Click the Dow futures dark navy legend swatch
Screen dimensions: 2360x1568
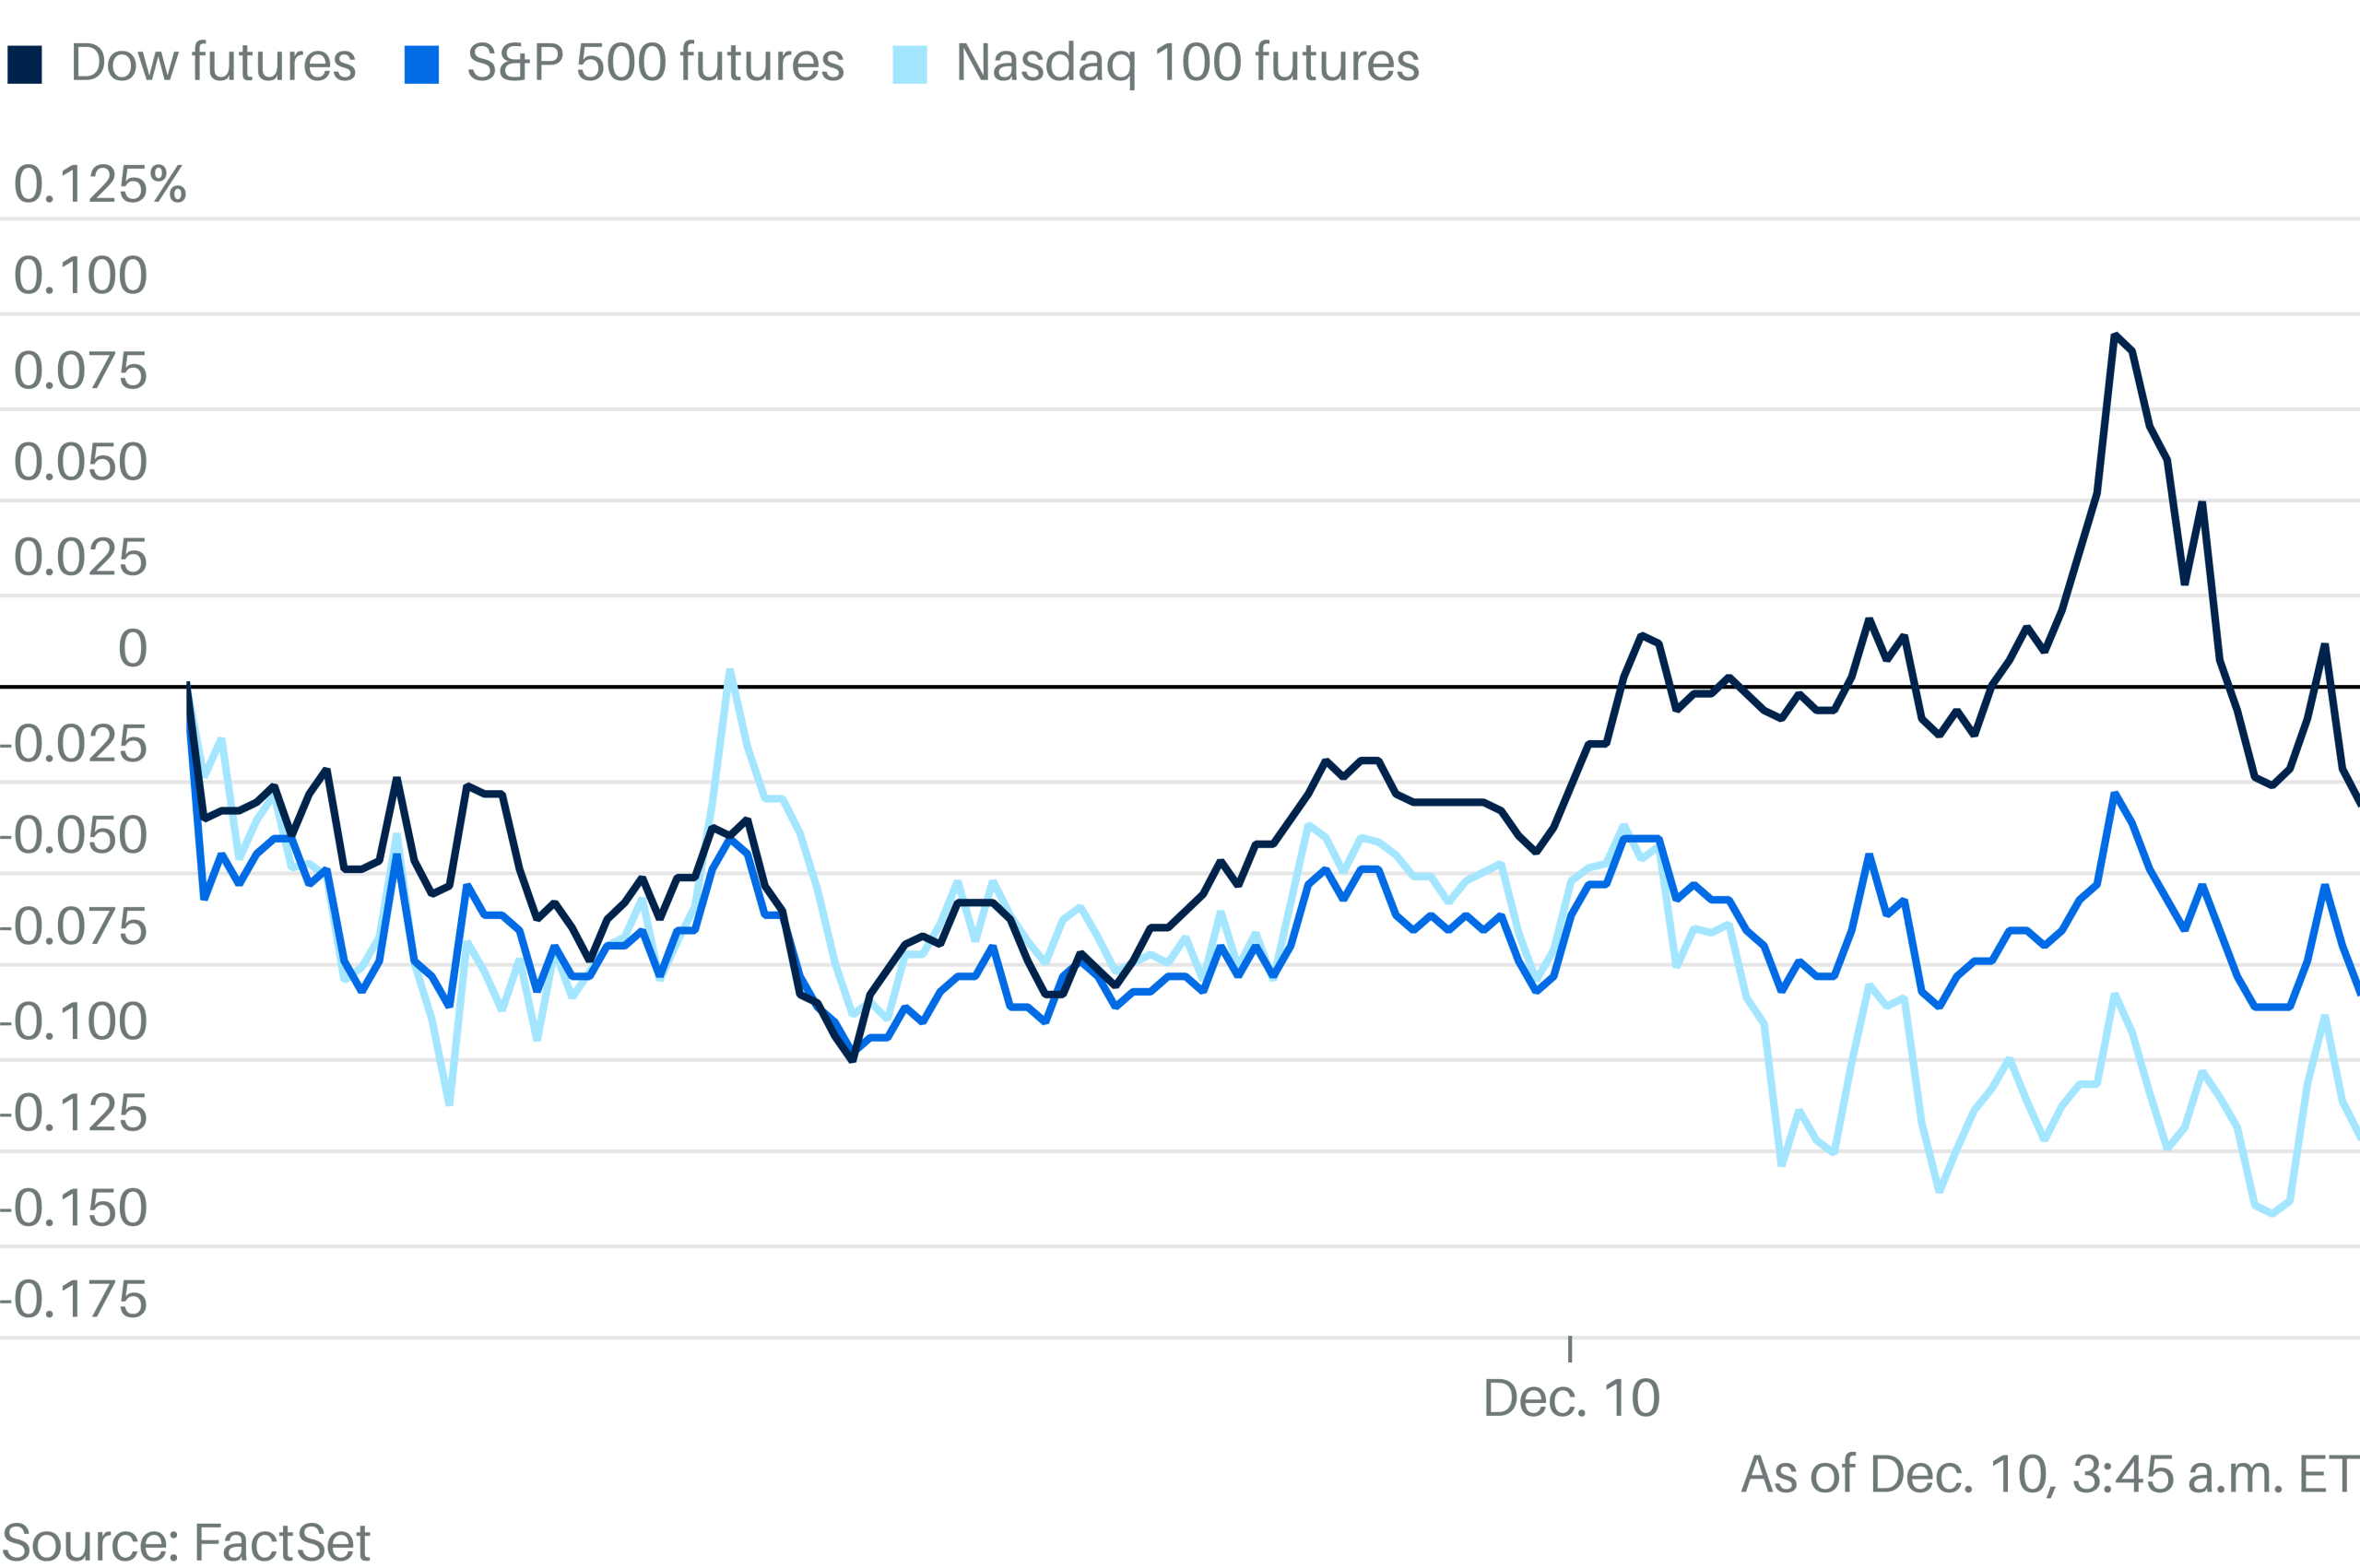tap(25, 64)
